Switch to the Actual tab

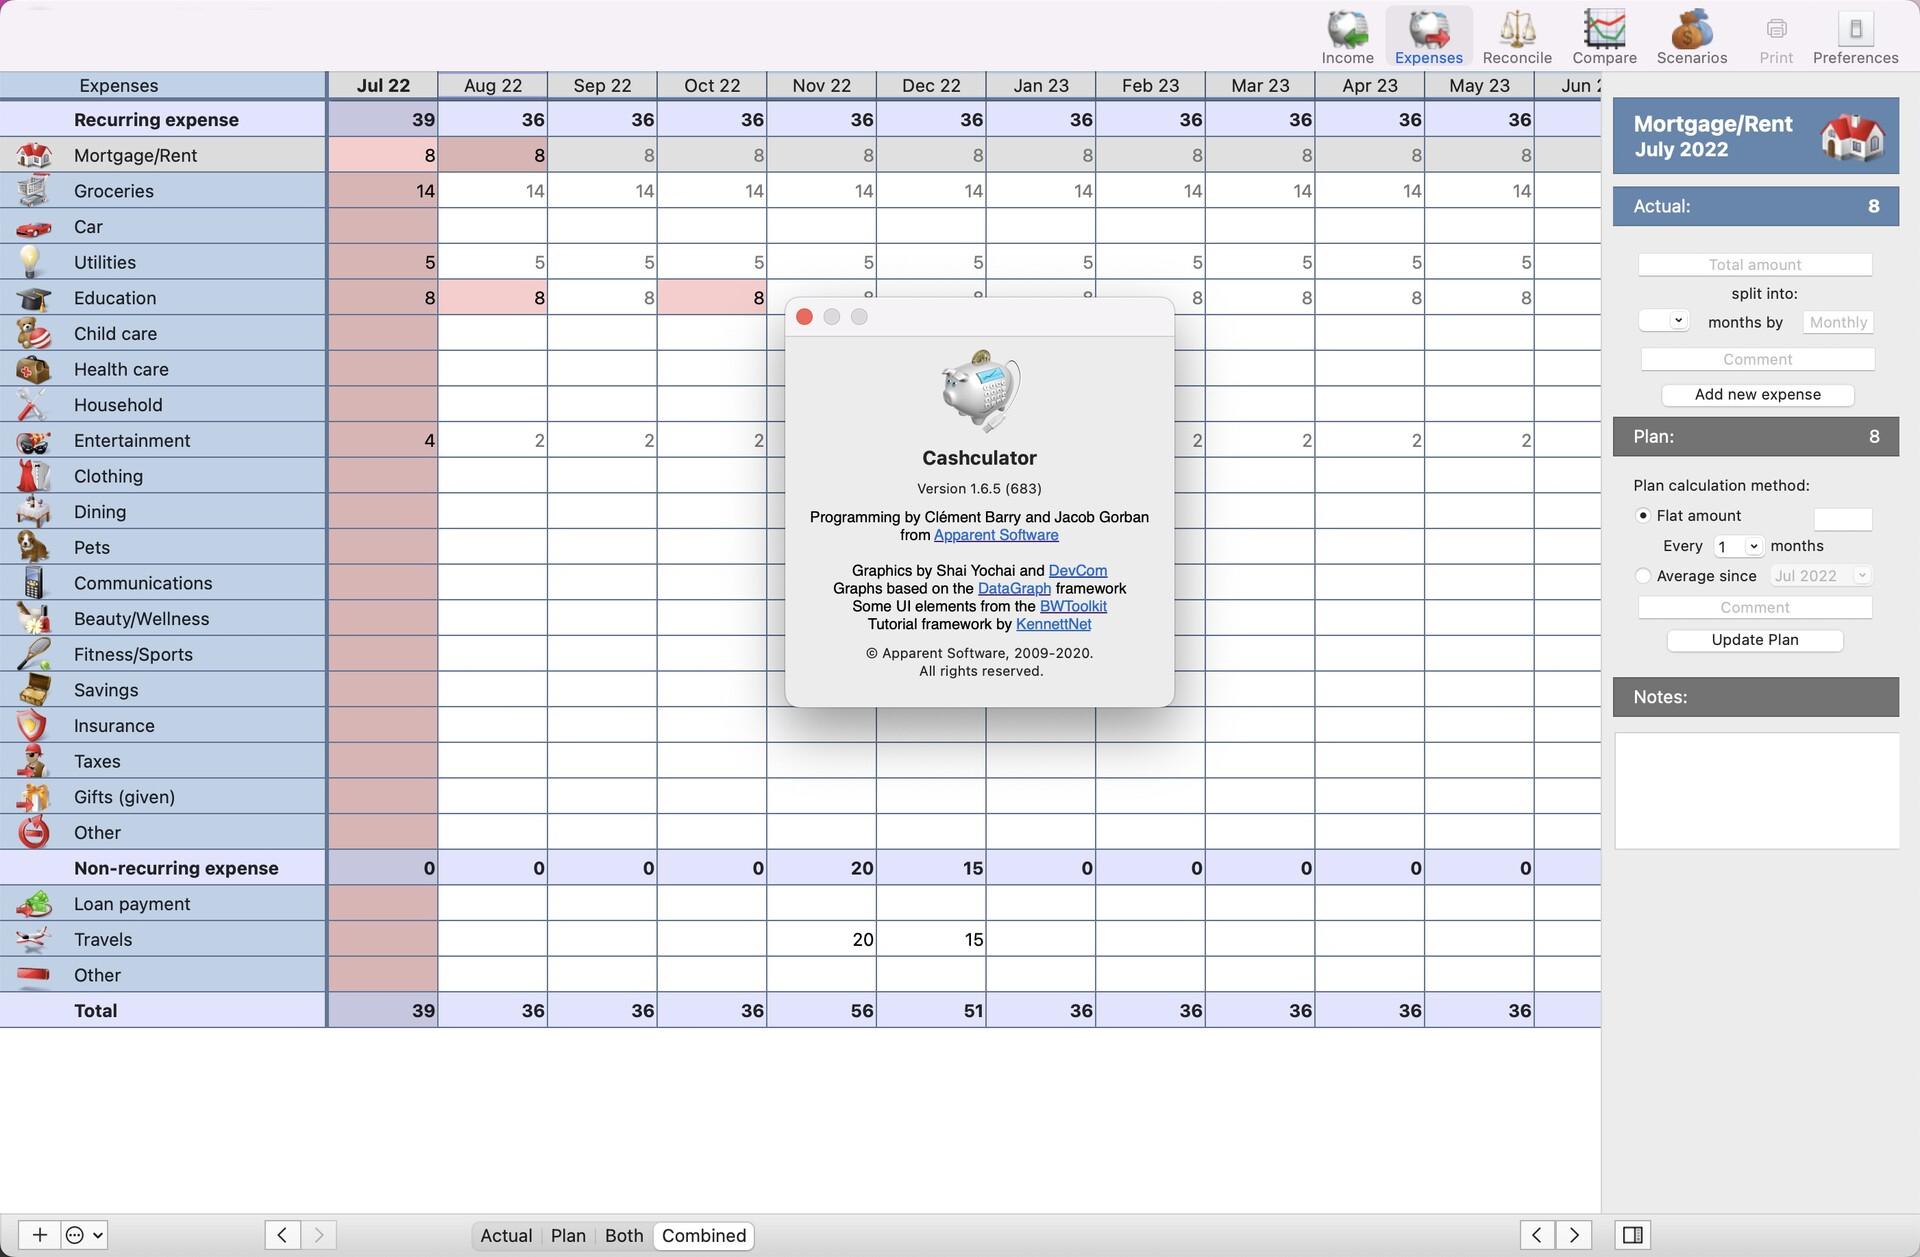(506, 1235)
